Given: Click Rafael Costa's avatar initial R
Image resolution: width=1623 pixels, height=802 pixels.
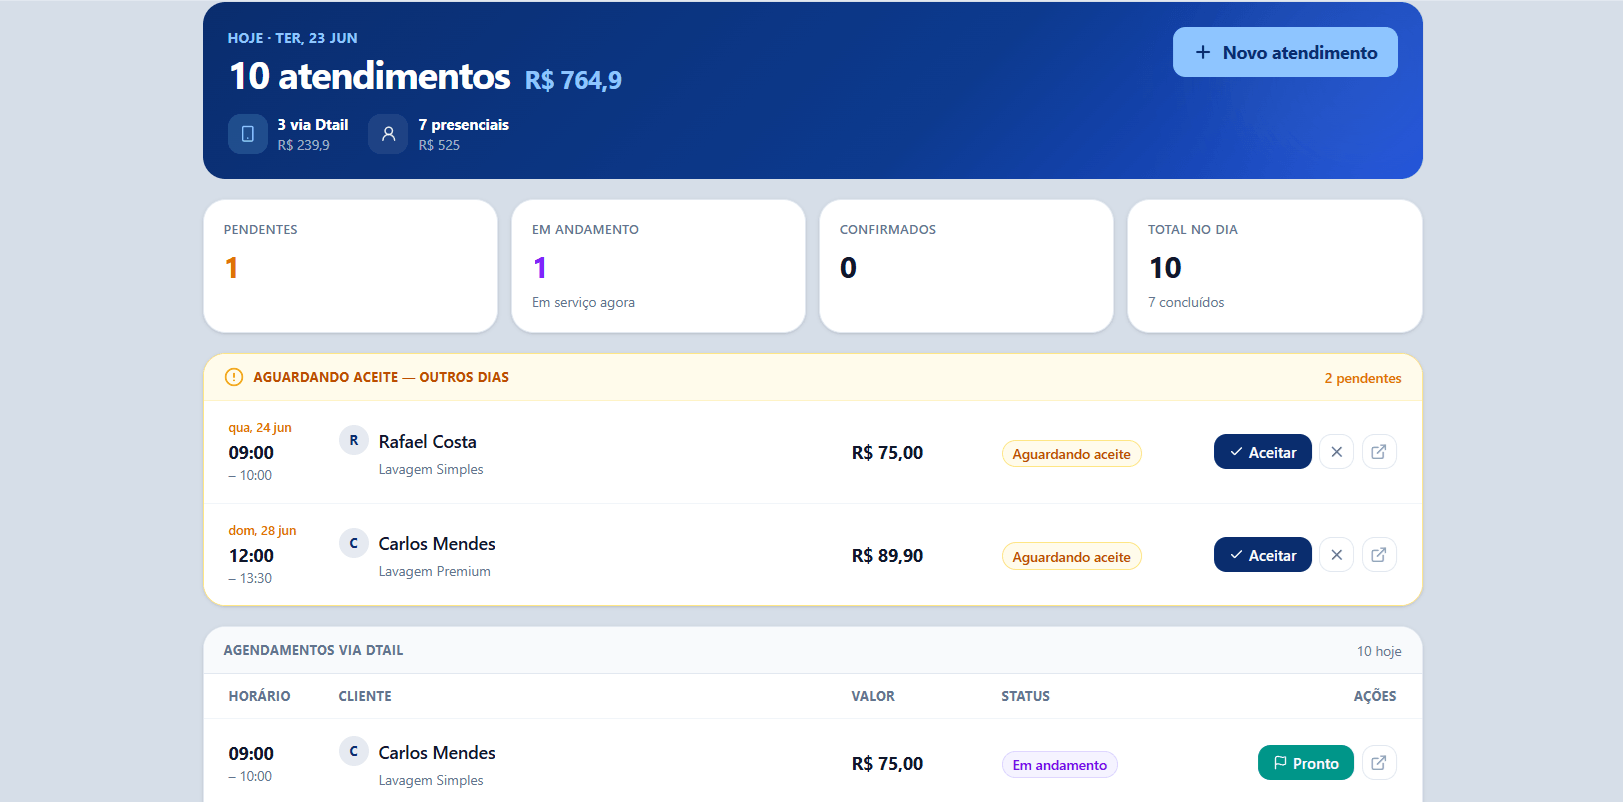Looking at the screenshot, I should (354, 440).
